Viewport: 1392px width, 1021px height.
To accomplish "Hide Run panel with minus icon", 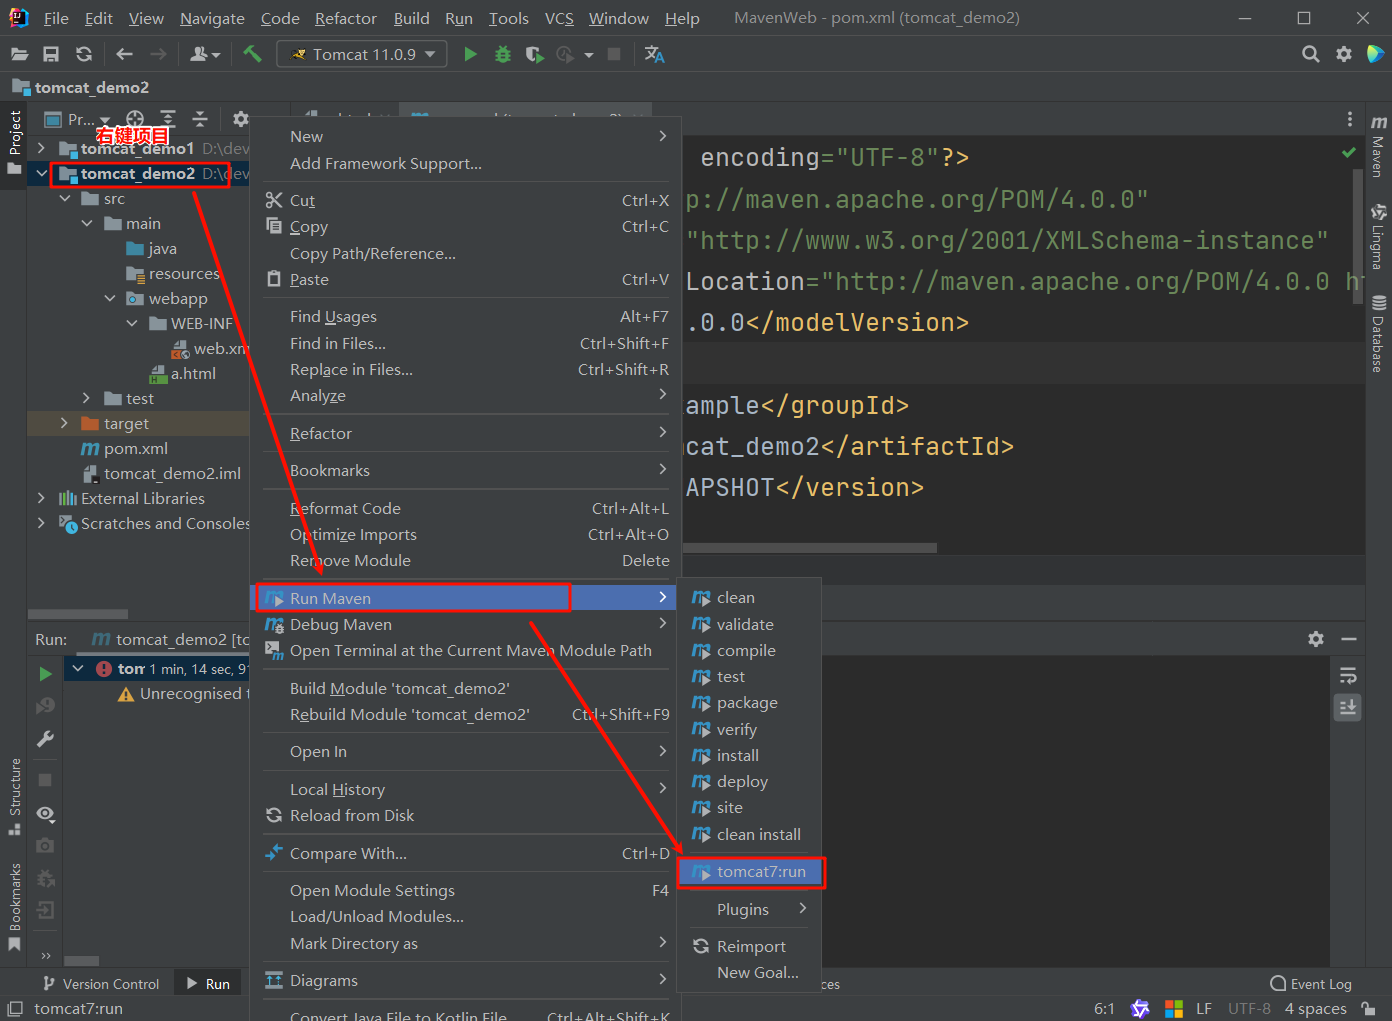I will [x=1349, y=639].
